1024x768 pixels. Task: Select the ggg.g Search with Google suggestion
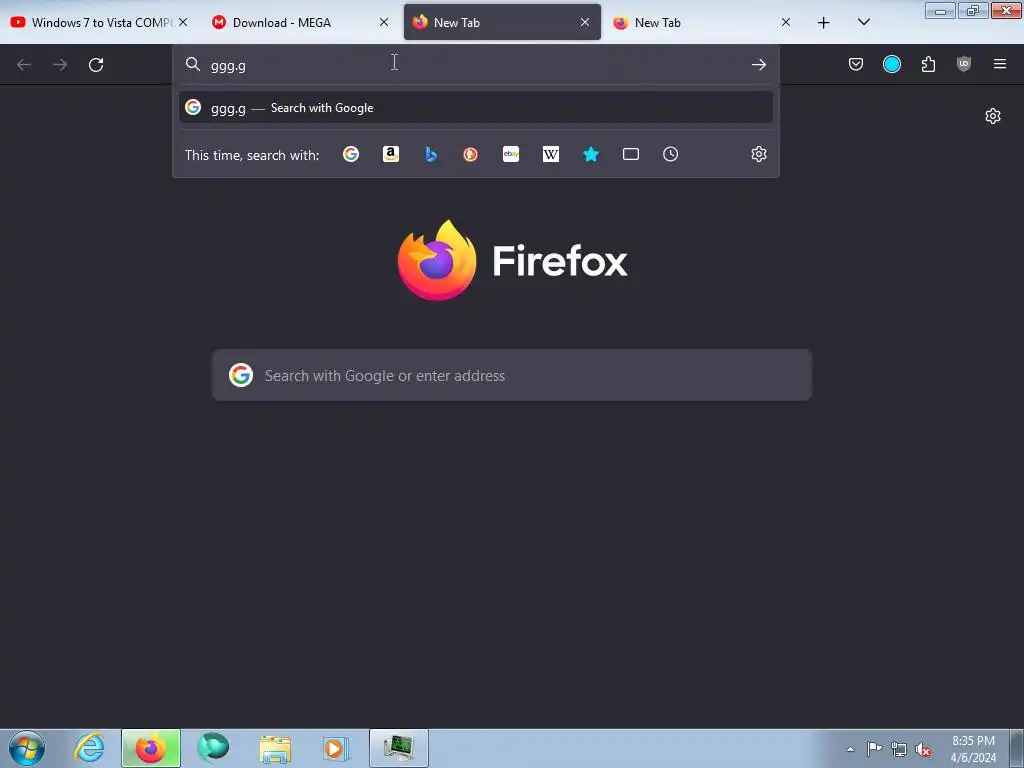point(475,108)
